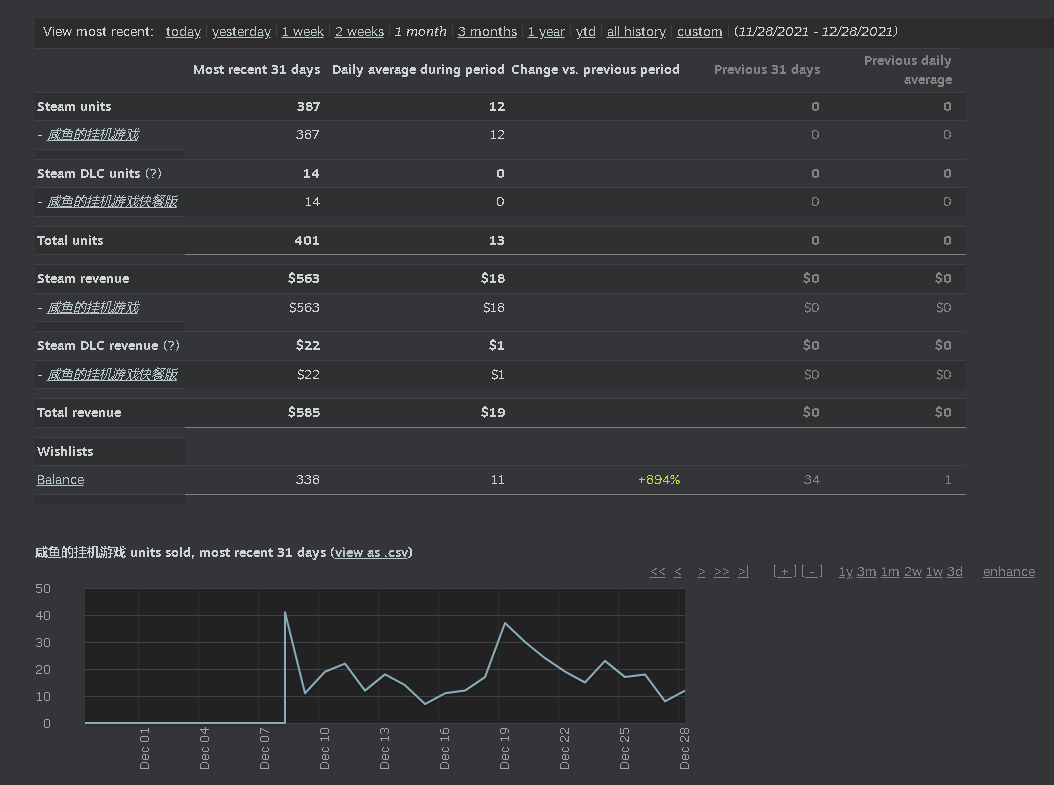Click the enhance chart link
Screen dimensions: 1054x785
[x=1008, y=572]
